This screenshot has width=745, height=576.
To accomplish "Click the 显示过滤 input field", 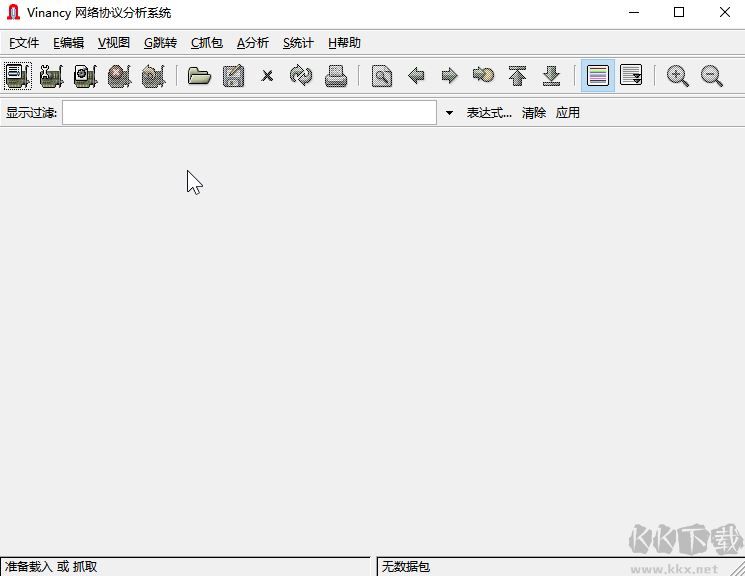I will 249,113.
